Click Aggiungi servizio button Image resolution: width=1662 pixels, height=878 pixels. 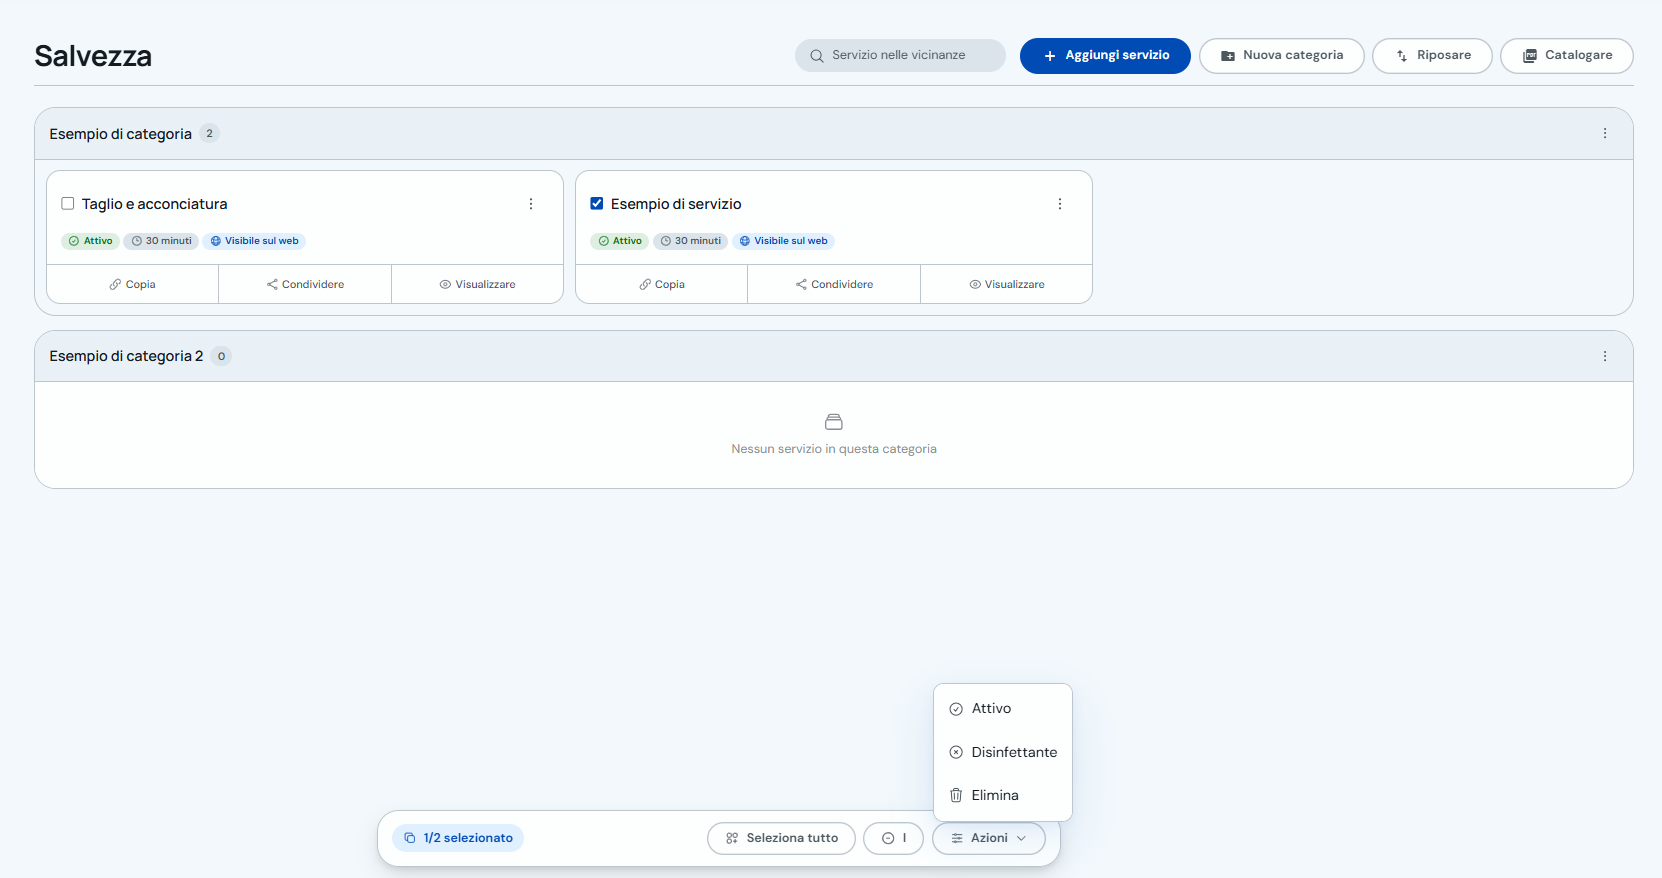pos(1105,56)
